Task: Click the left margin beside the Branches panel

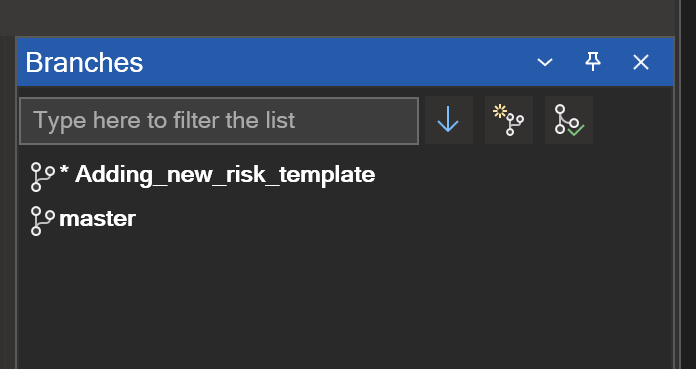Action: pos(8,200)
